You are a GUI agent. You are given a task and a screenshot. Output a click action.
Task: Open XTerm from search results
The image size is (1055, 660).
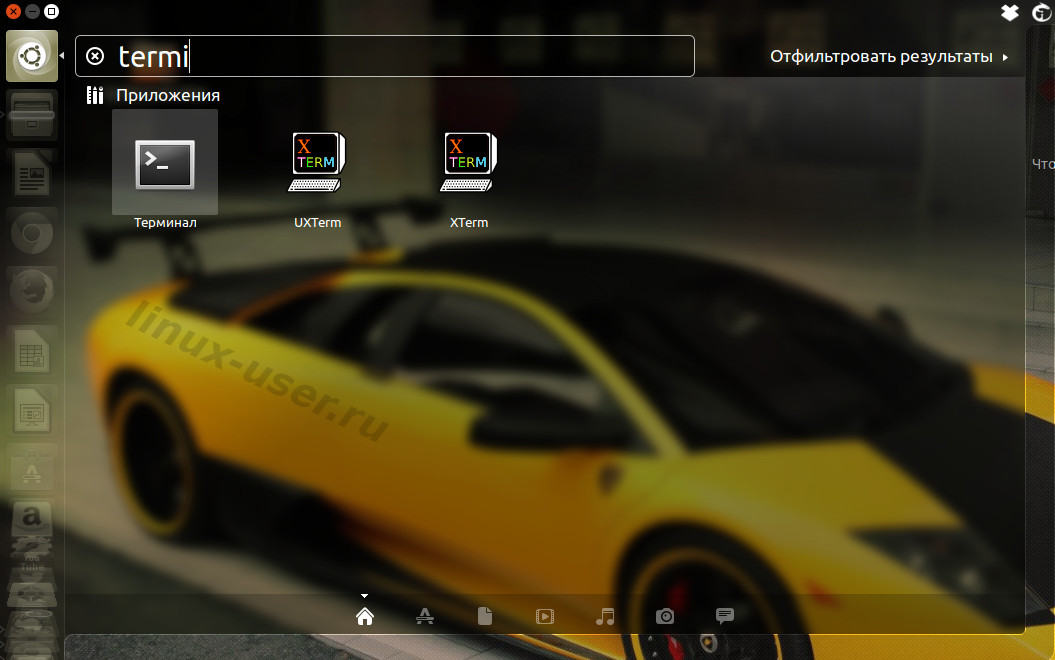[469, 161]
